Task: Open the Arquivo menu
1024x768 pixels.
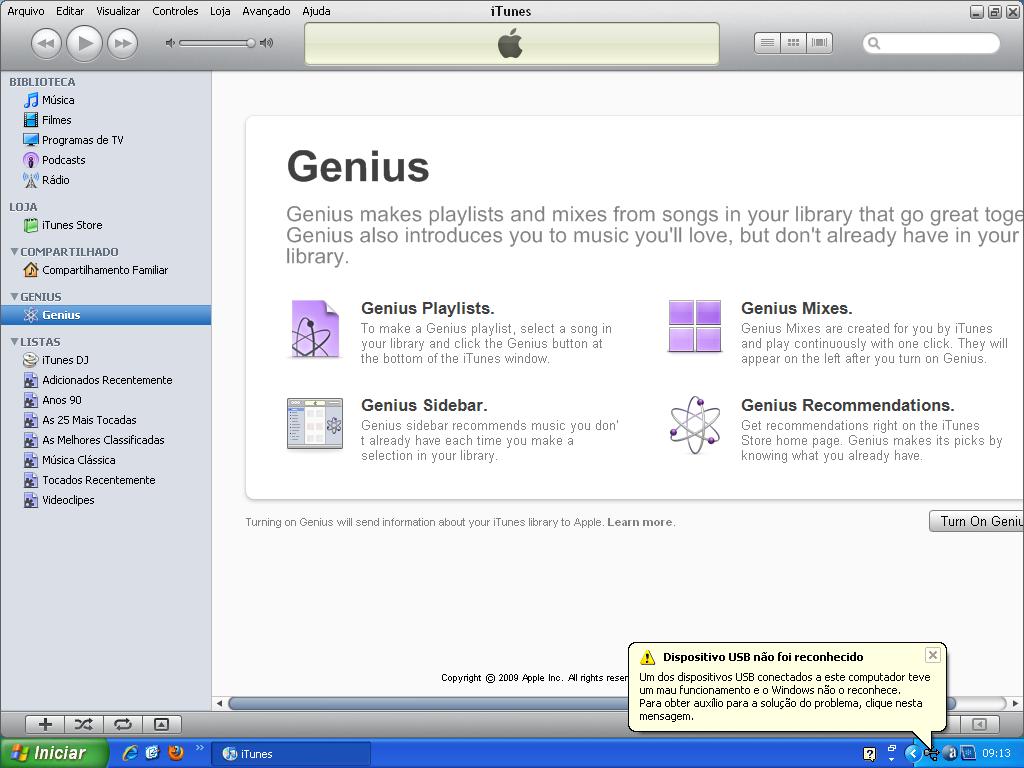Action: point(25,11)
